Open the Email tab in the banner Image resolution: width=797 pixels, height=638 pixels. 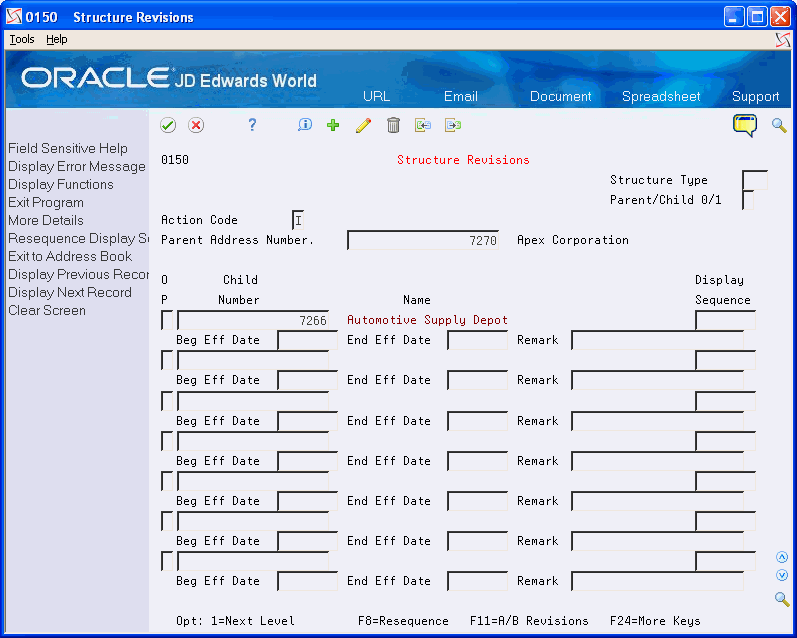(461, 96)
